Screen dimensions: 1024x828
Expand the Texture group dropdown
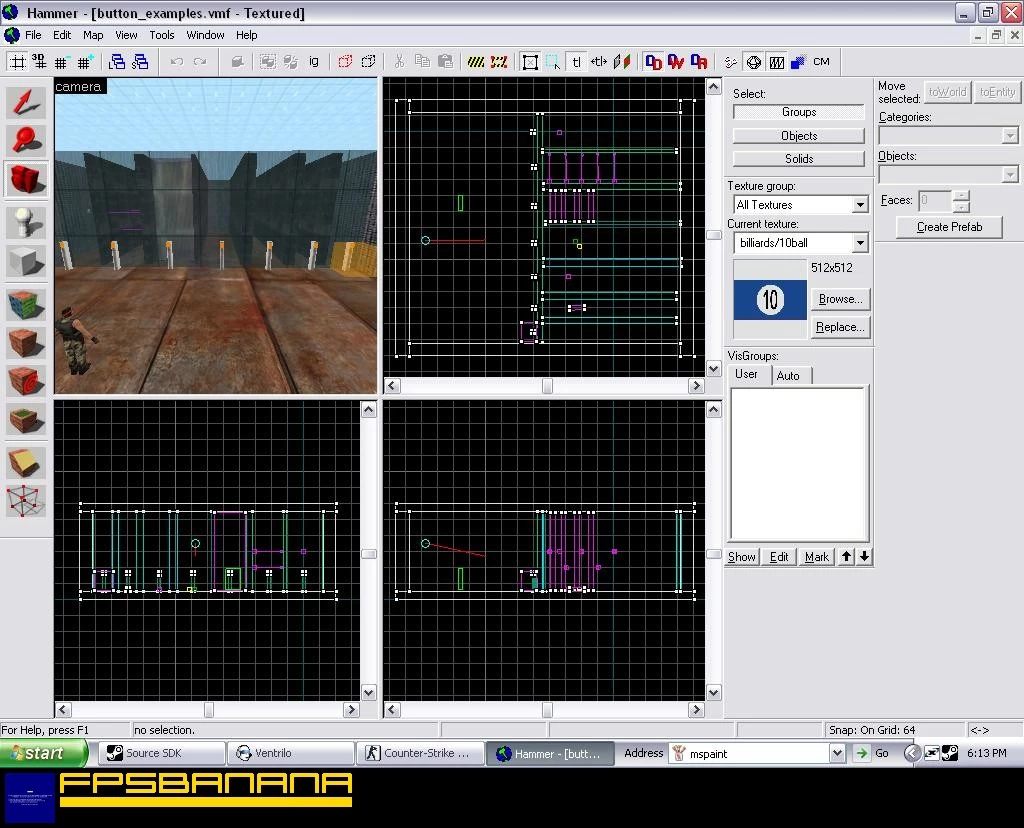click(860, 205)
